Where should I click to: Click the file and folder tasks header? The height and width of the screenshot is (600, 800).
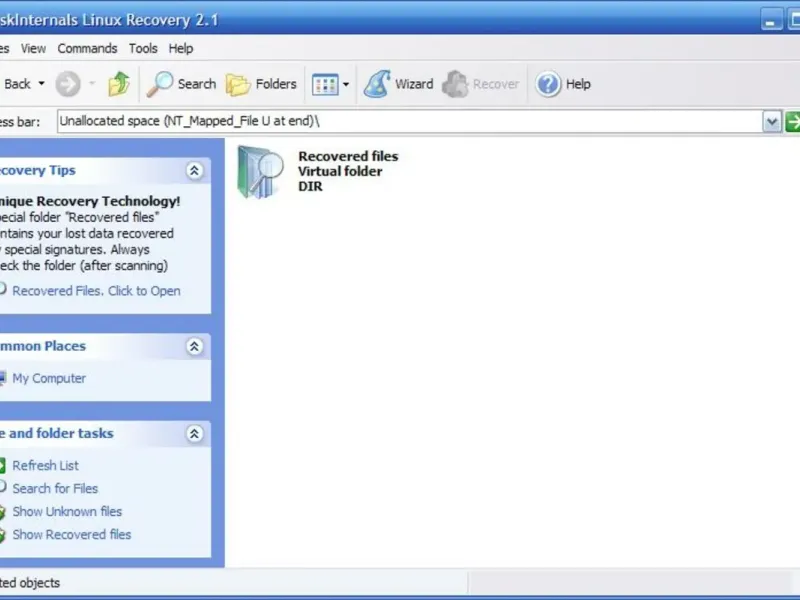coord(57,433)
